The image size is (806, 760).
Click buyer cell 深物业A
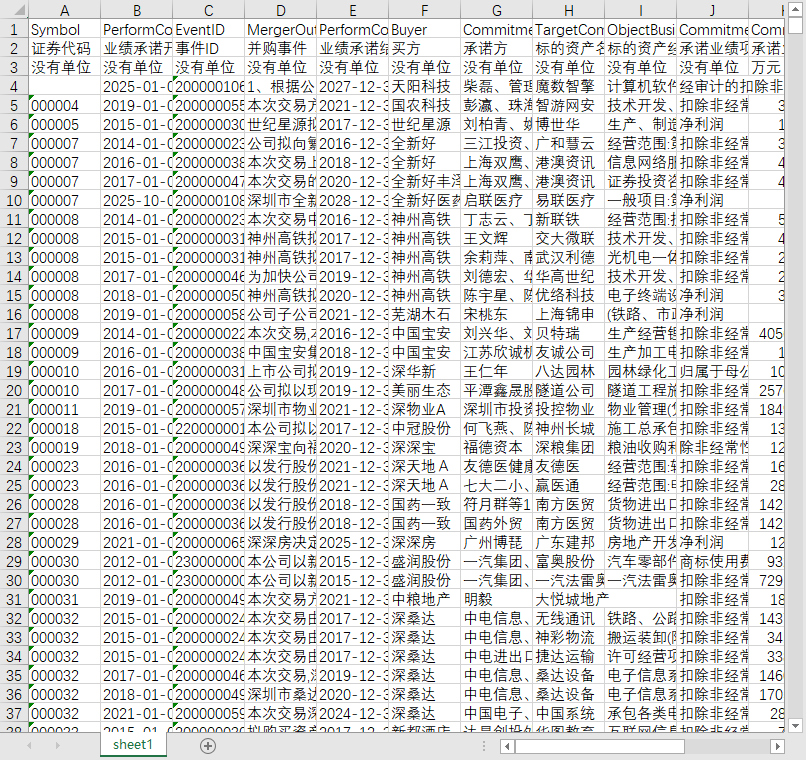(425, 410)
